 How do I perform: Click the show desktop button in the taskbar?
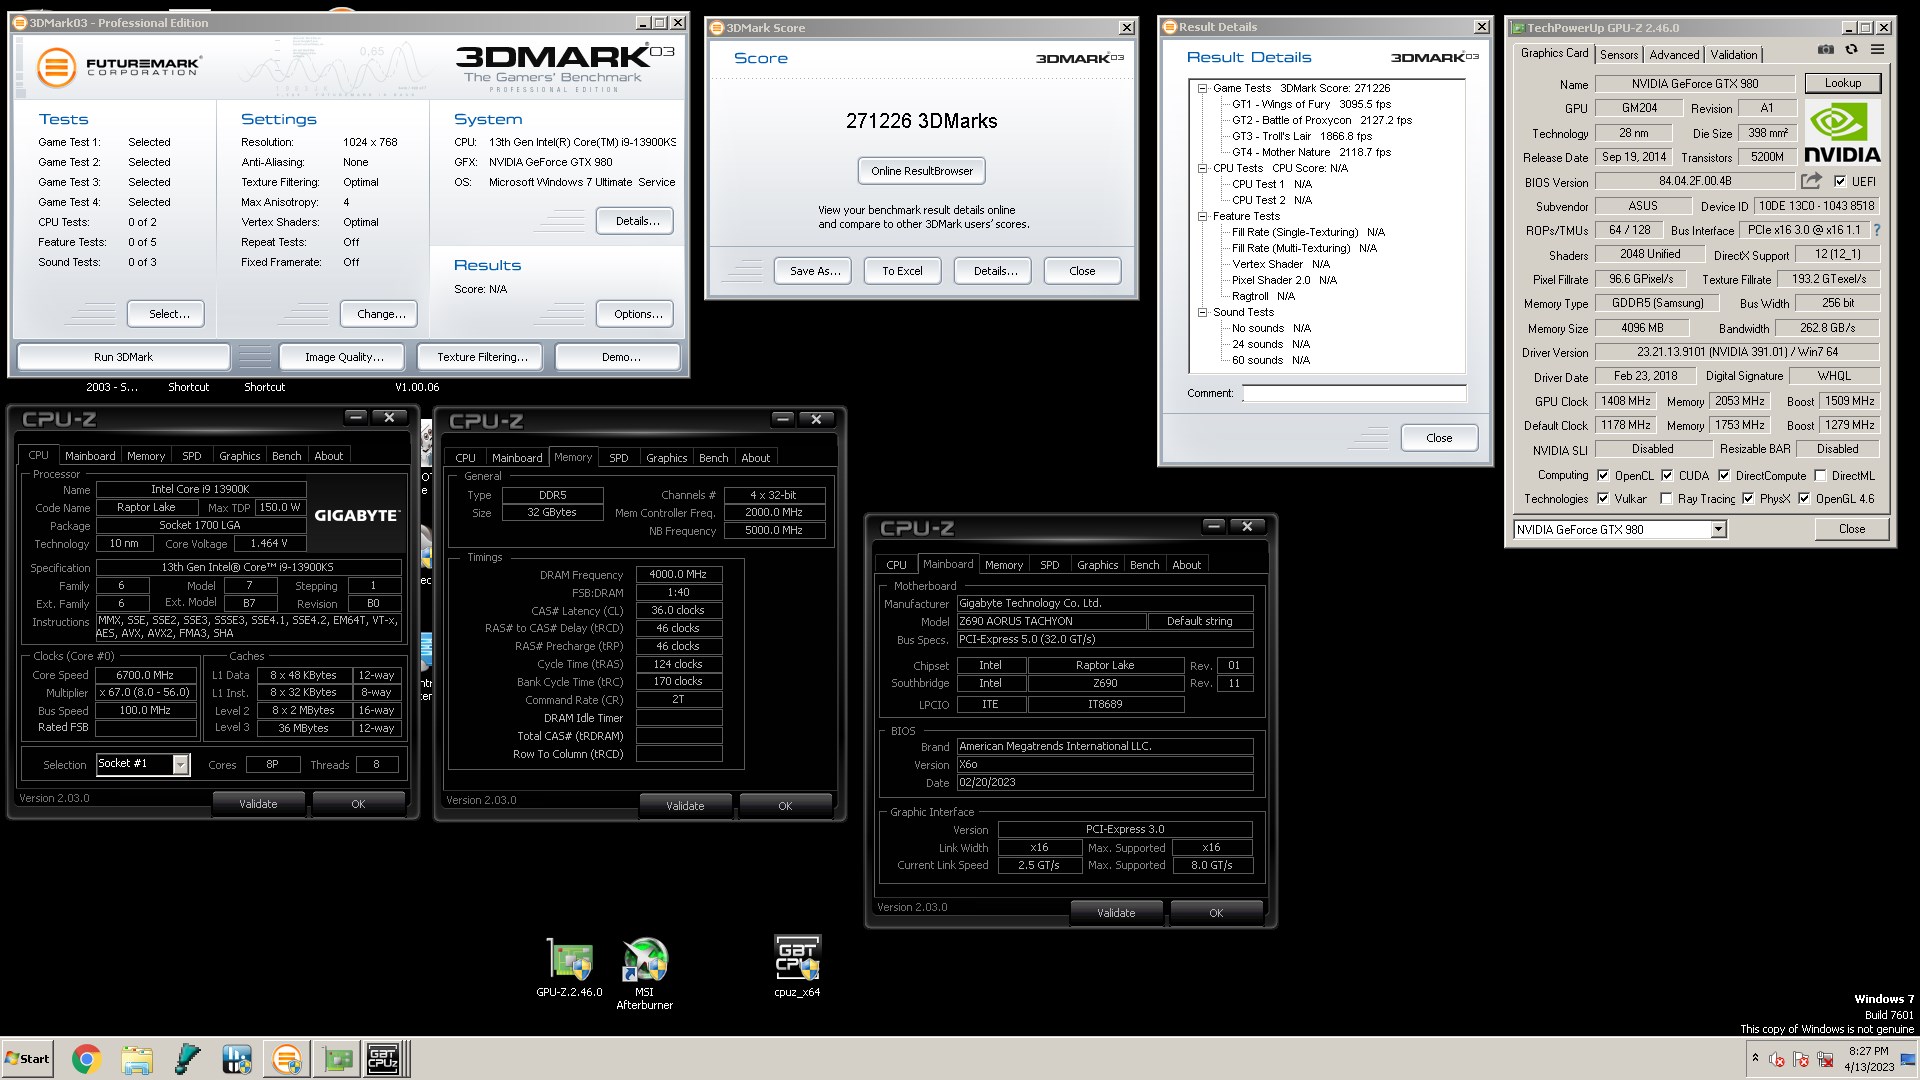pyautogui.click(x=1908, y=1059)
